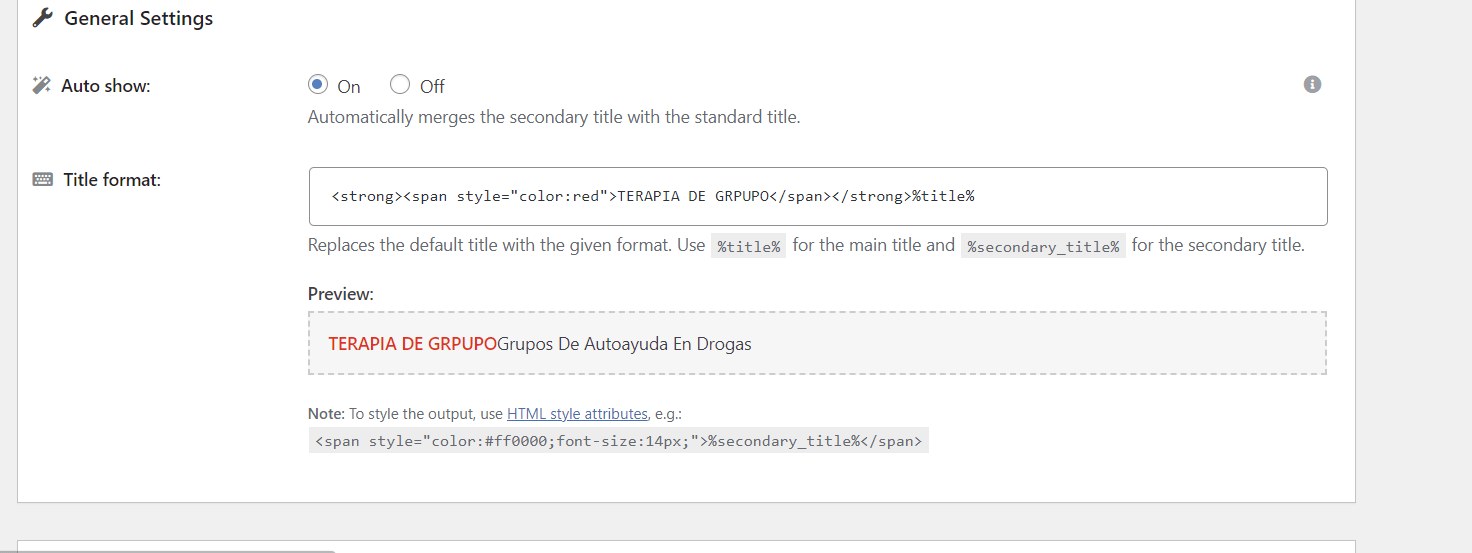Open the info icon in the Auto show row
Screen dimensions: 1472x553
[x=1313, y=84]
